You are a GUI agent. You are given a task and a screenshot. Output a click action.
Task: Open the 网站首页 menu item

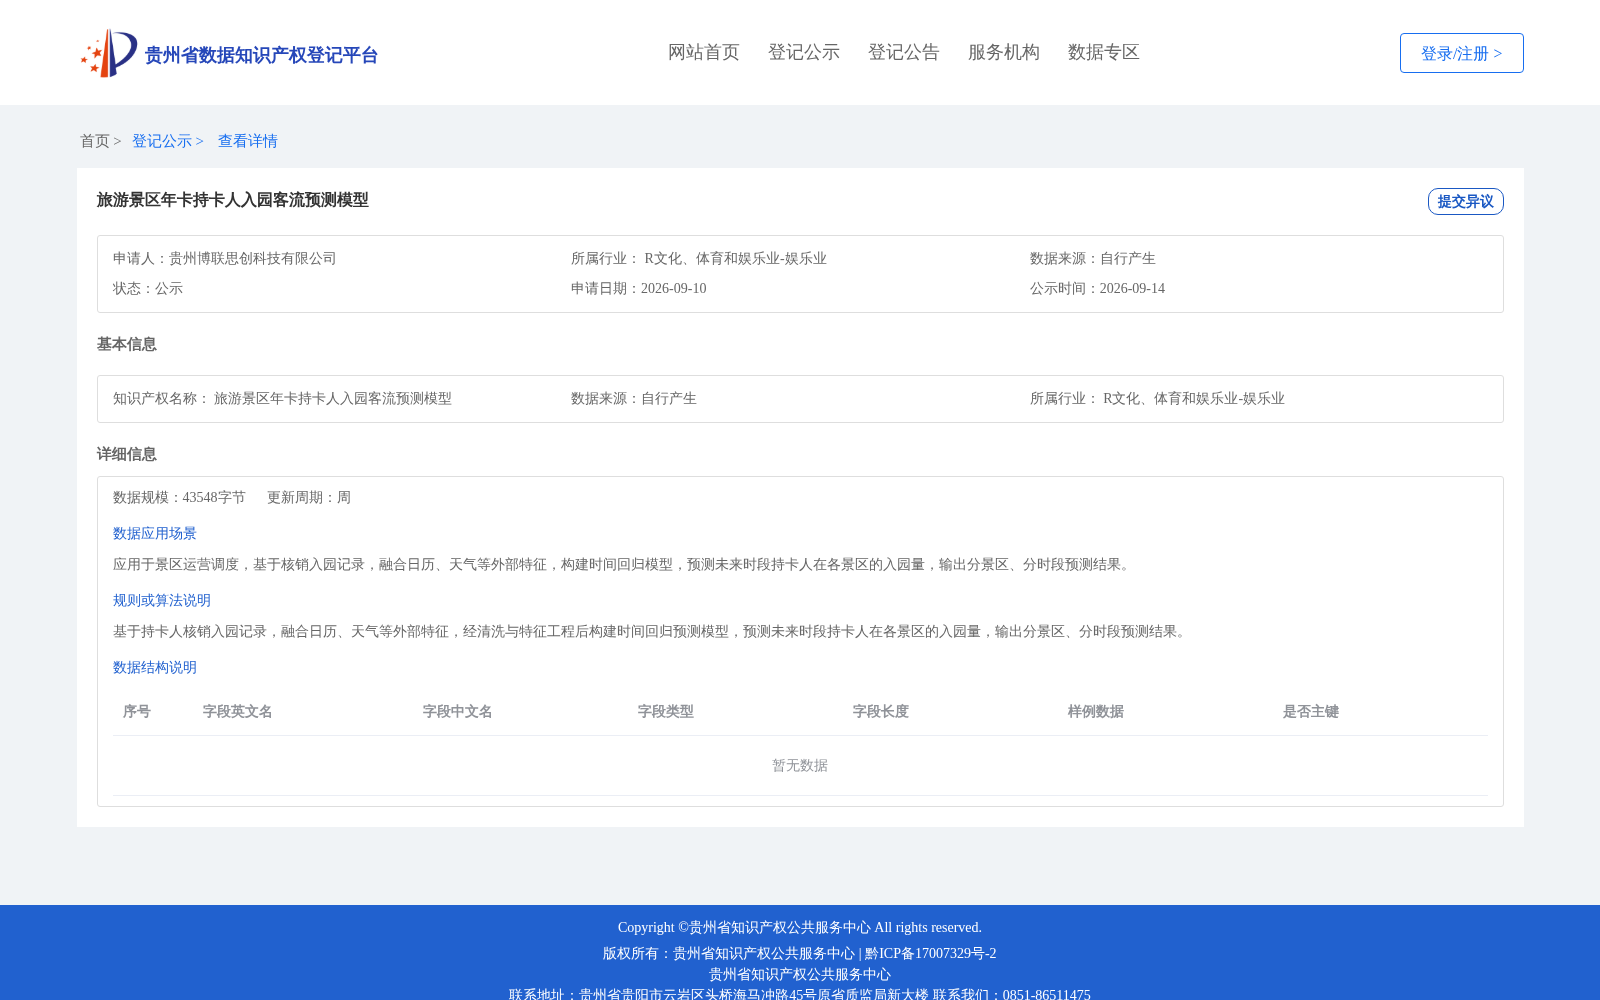coord(704,52)
